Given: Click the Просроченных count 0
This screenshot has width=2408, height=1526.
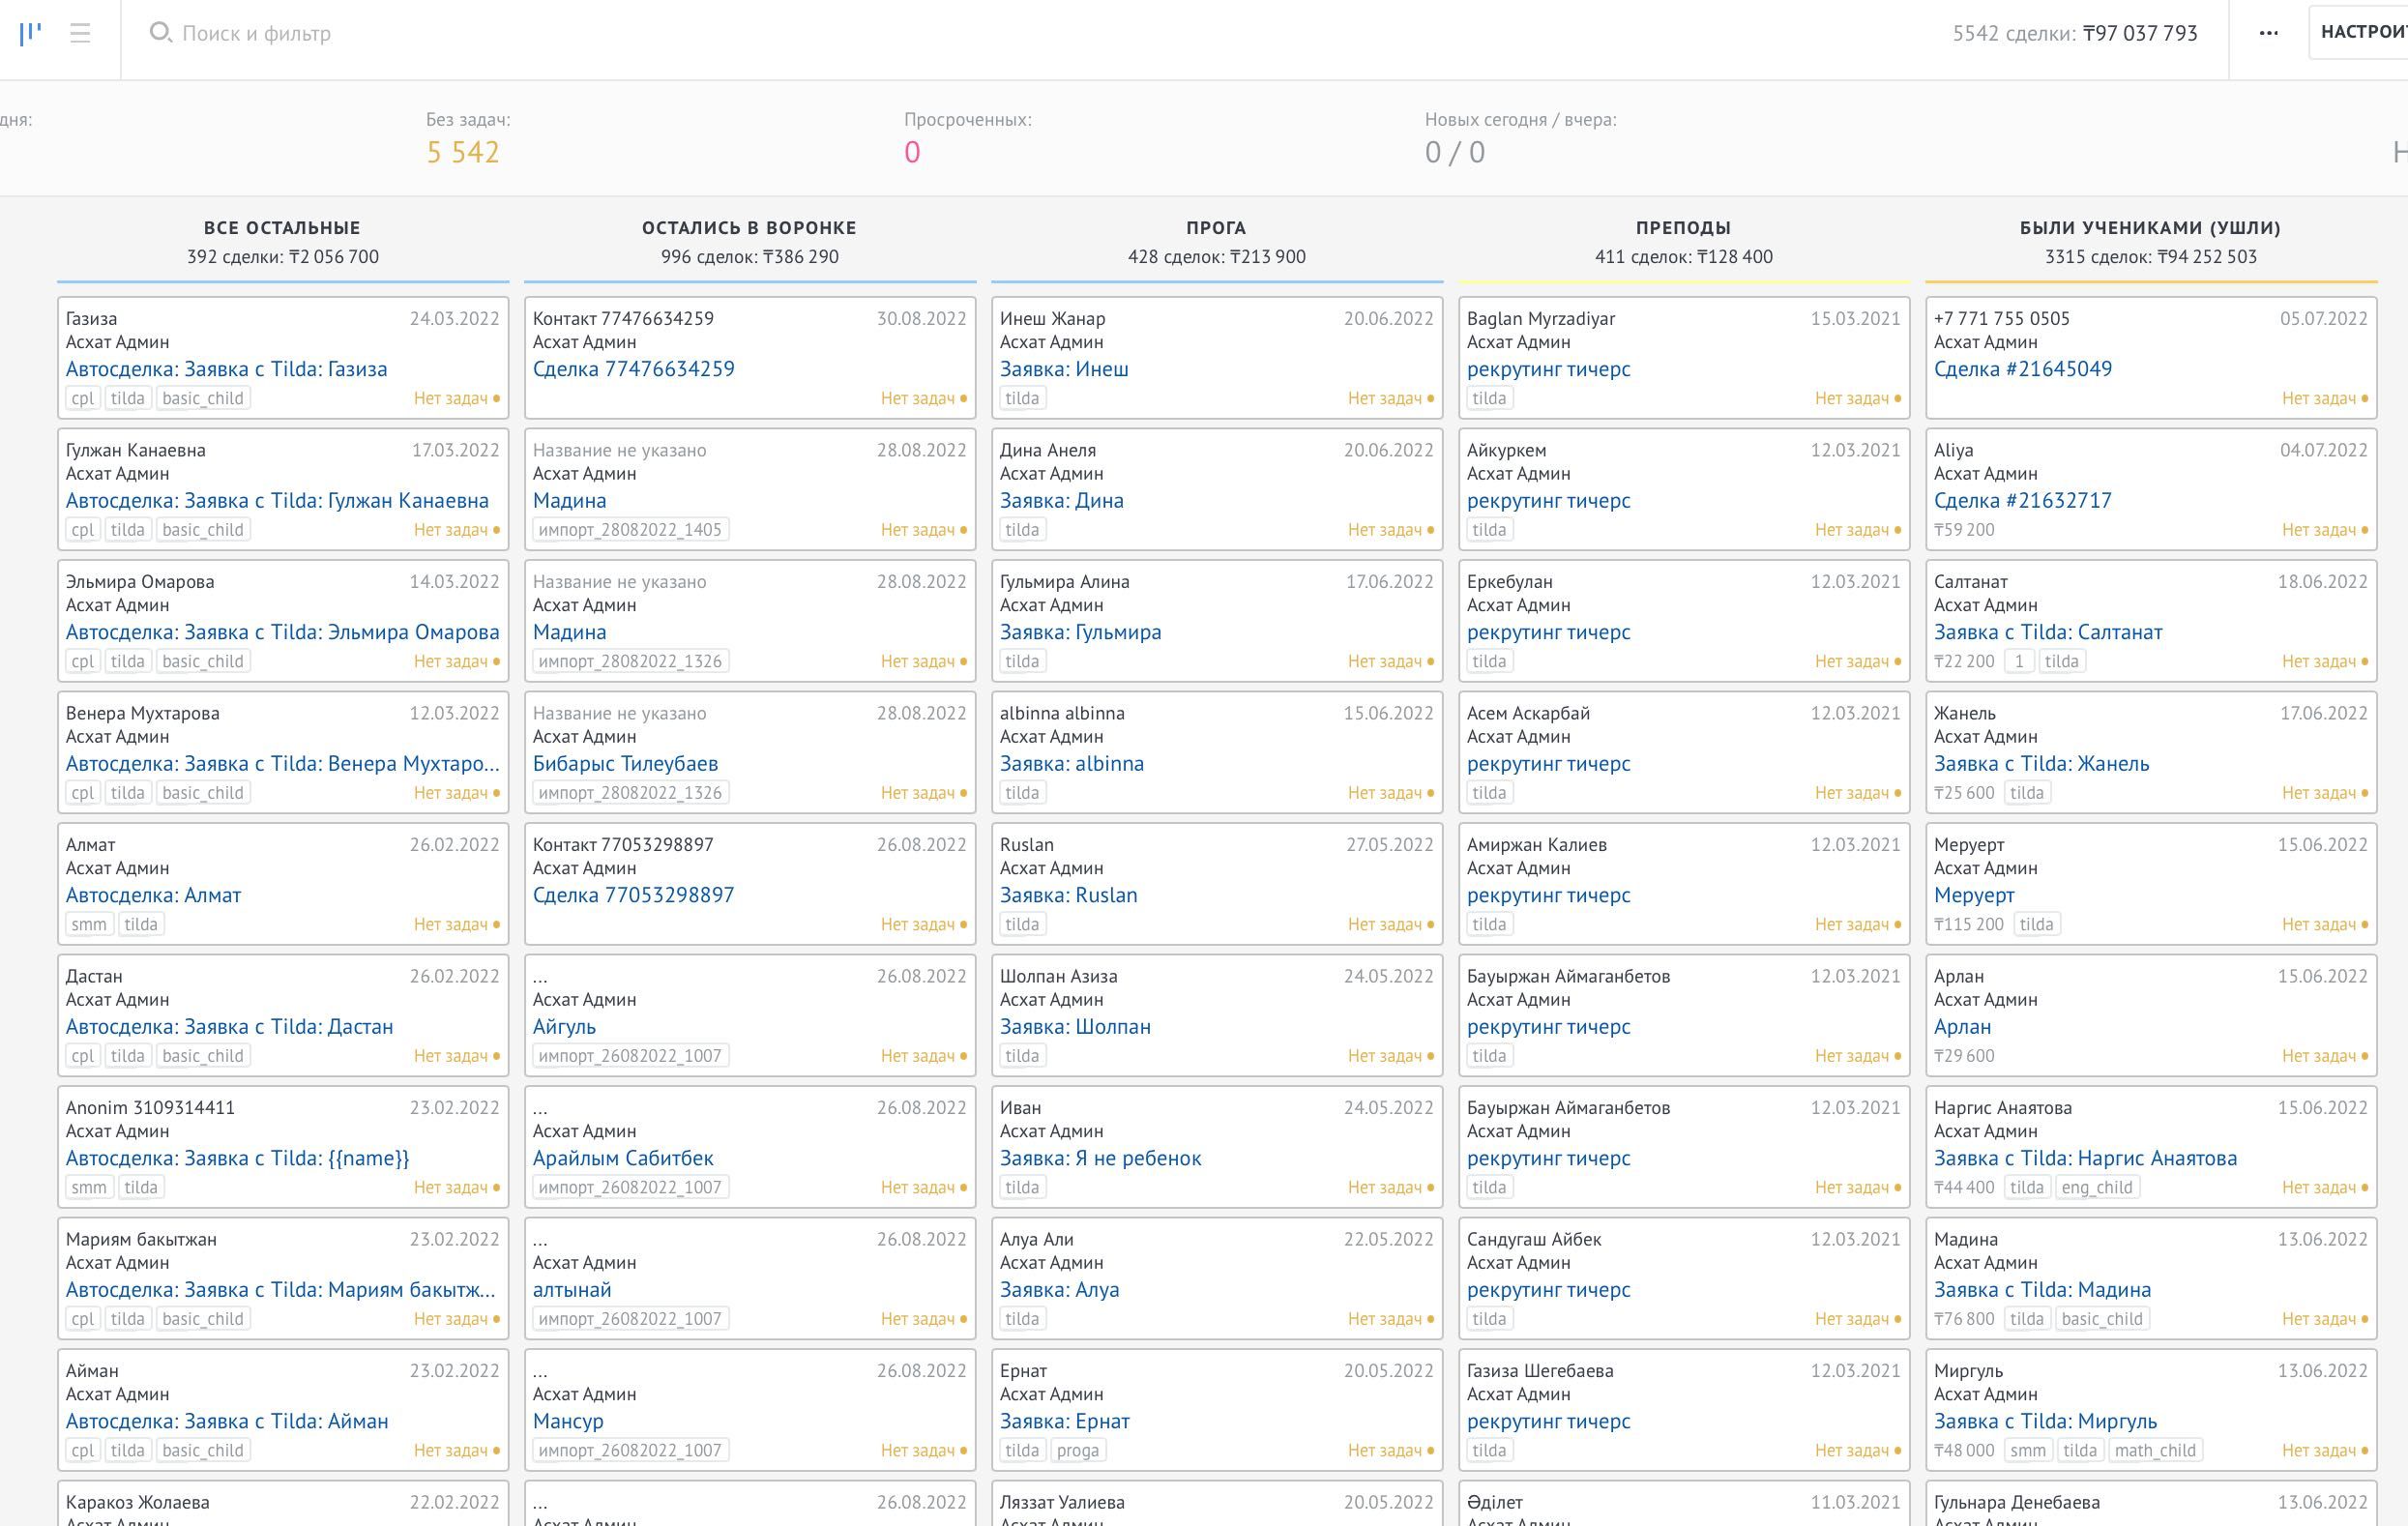Looking at the screenshot, I should [912, 152].
